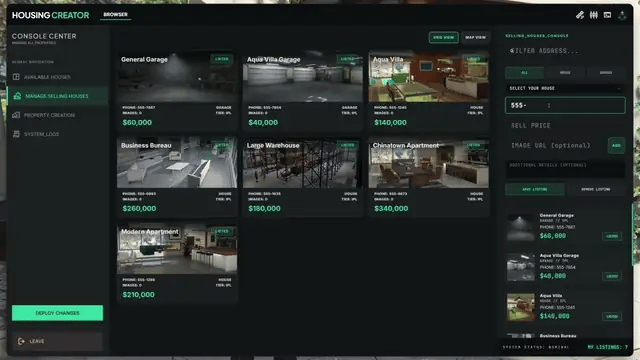The height and width of the screenshot is (360, 640).
Task: Click Listed badge on Large Warehouse card
Action: [x=347, y=145]
